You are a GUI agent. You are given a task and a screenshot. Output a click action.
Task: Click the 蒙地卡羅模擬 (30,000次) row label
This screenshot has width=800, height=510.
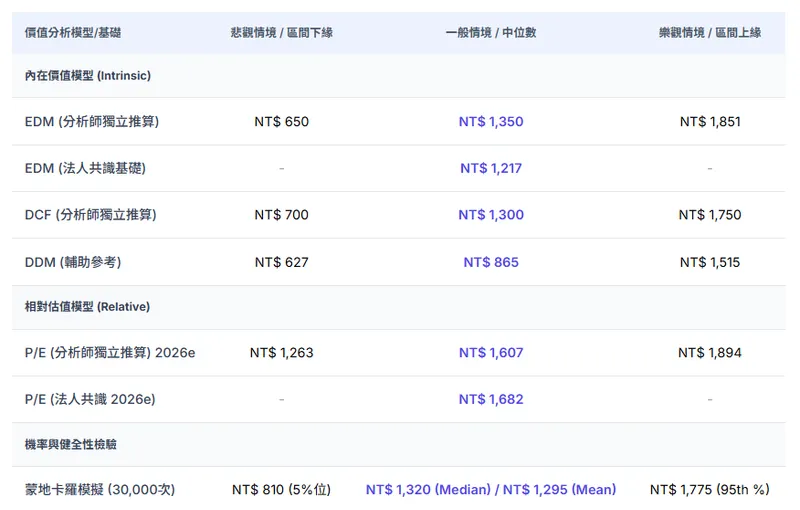coord(100,490)
